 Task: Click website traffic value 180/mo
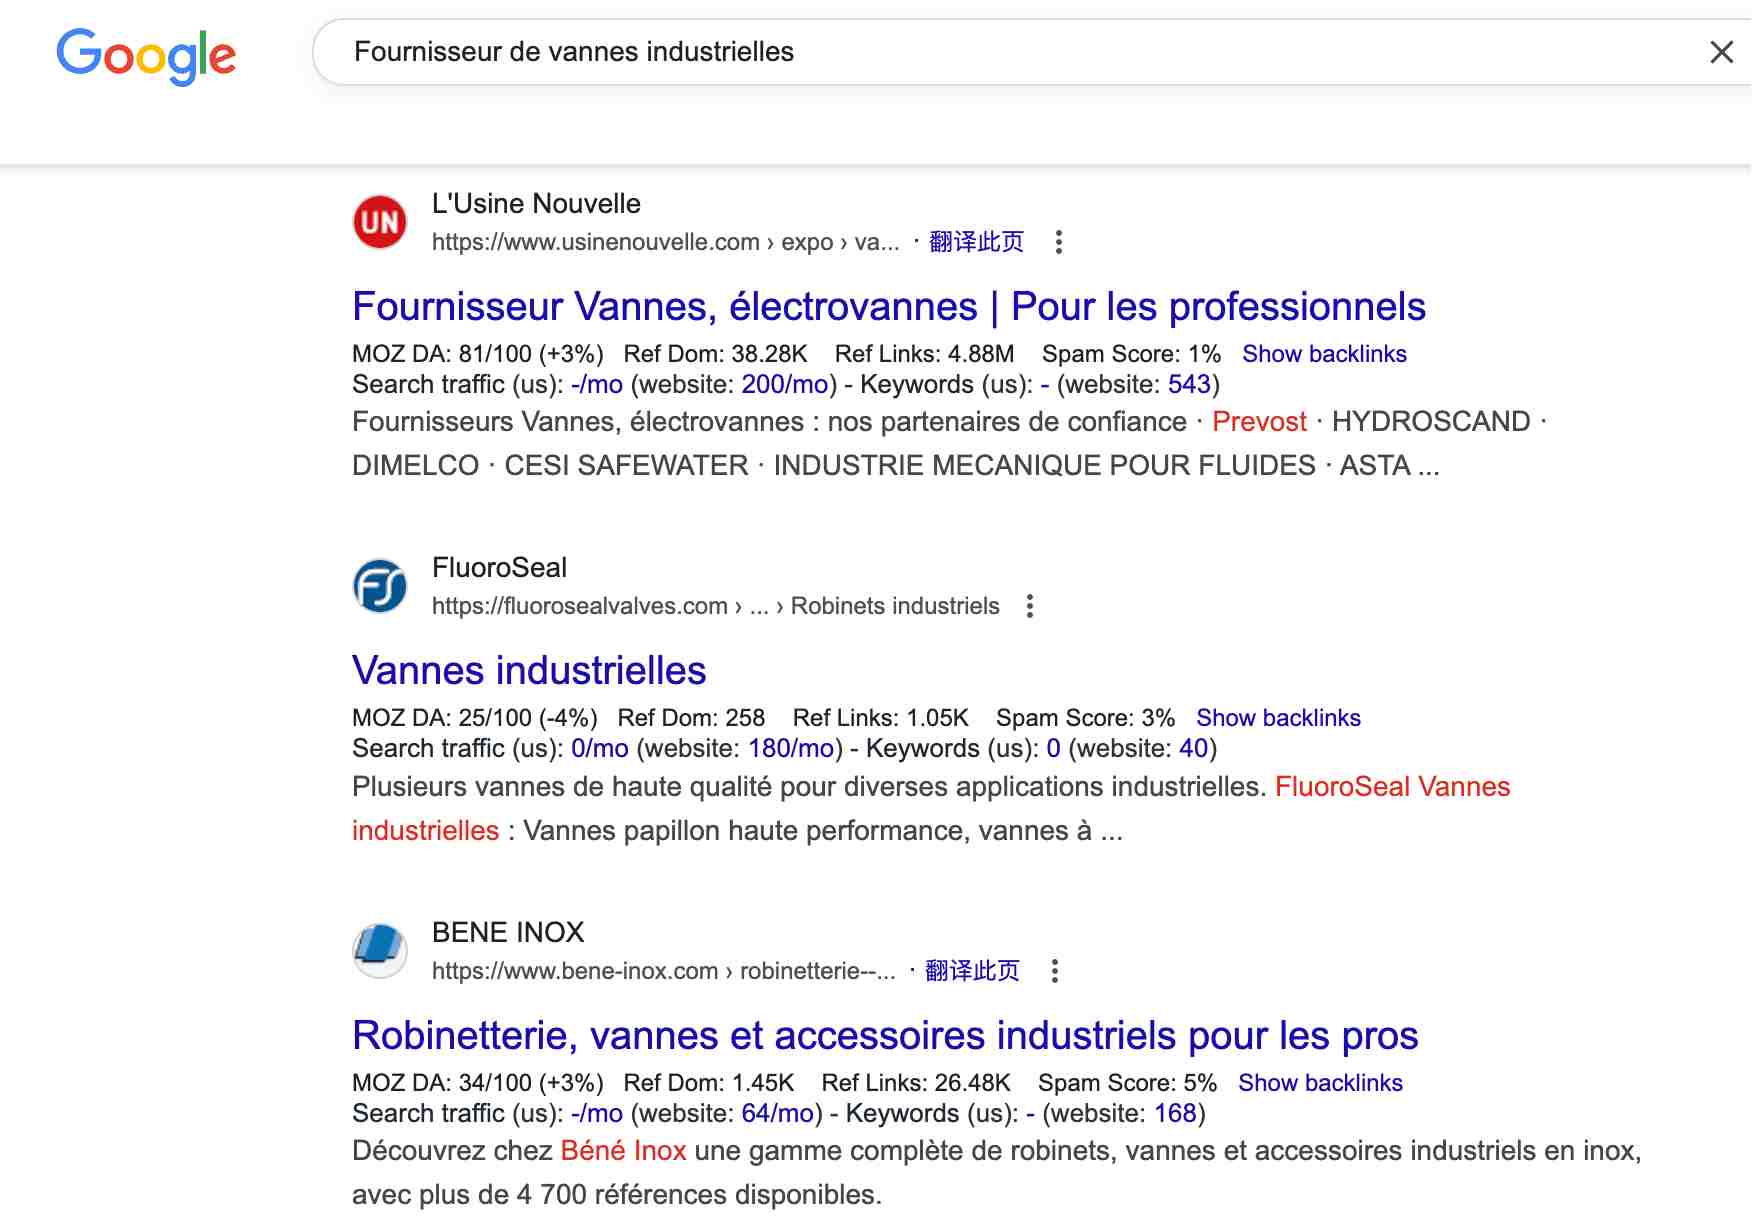[791, 749]
